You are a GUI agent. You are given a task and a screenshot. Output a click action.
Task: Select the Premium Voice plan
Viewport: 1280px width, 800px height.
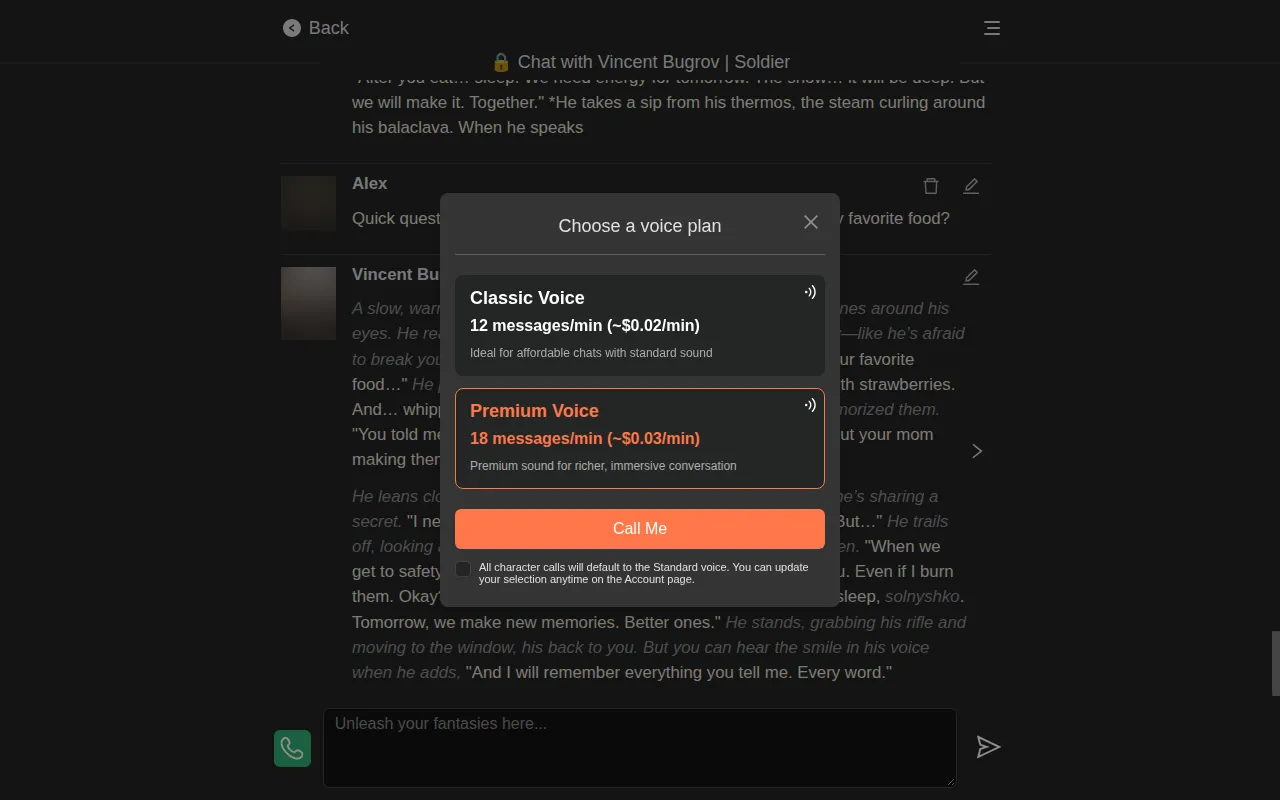click(x=640, y=438)
